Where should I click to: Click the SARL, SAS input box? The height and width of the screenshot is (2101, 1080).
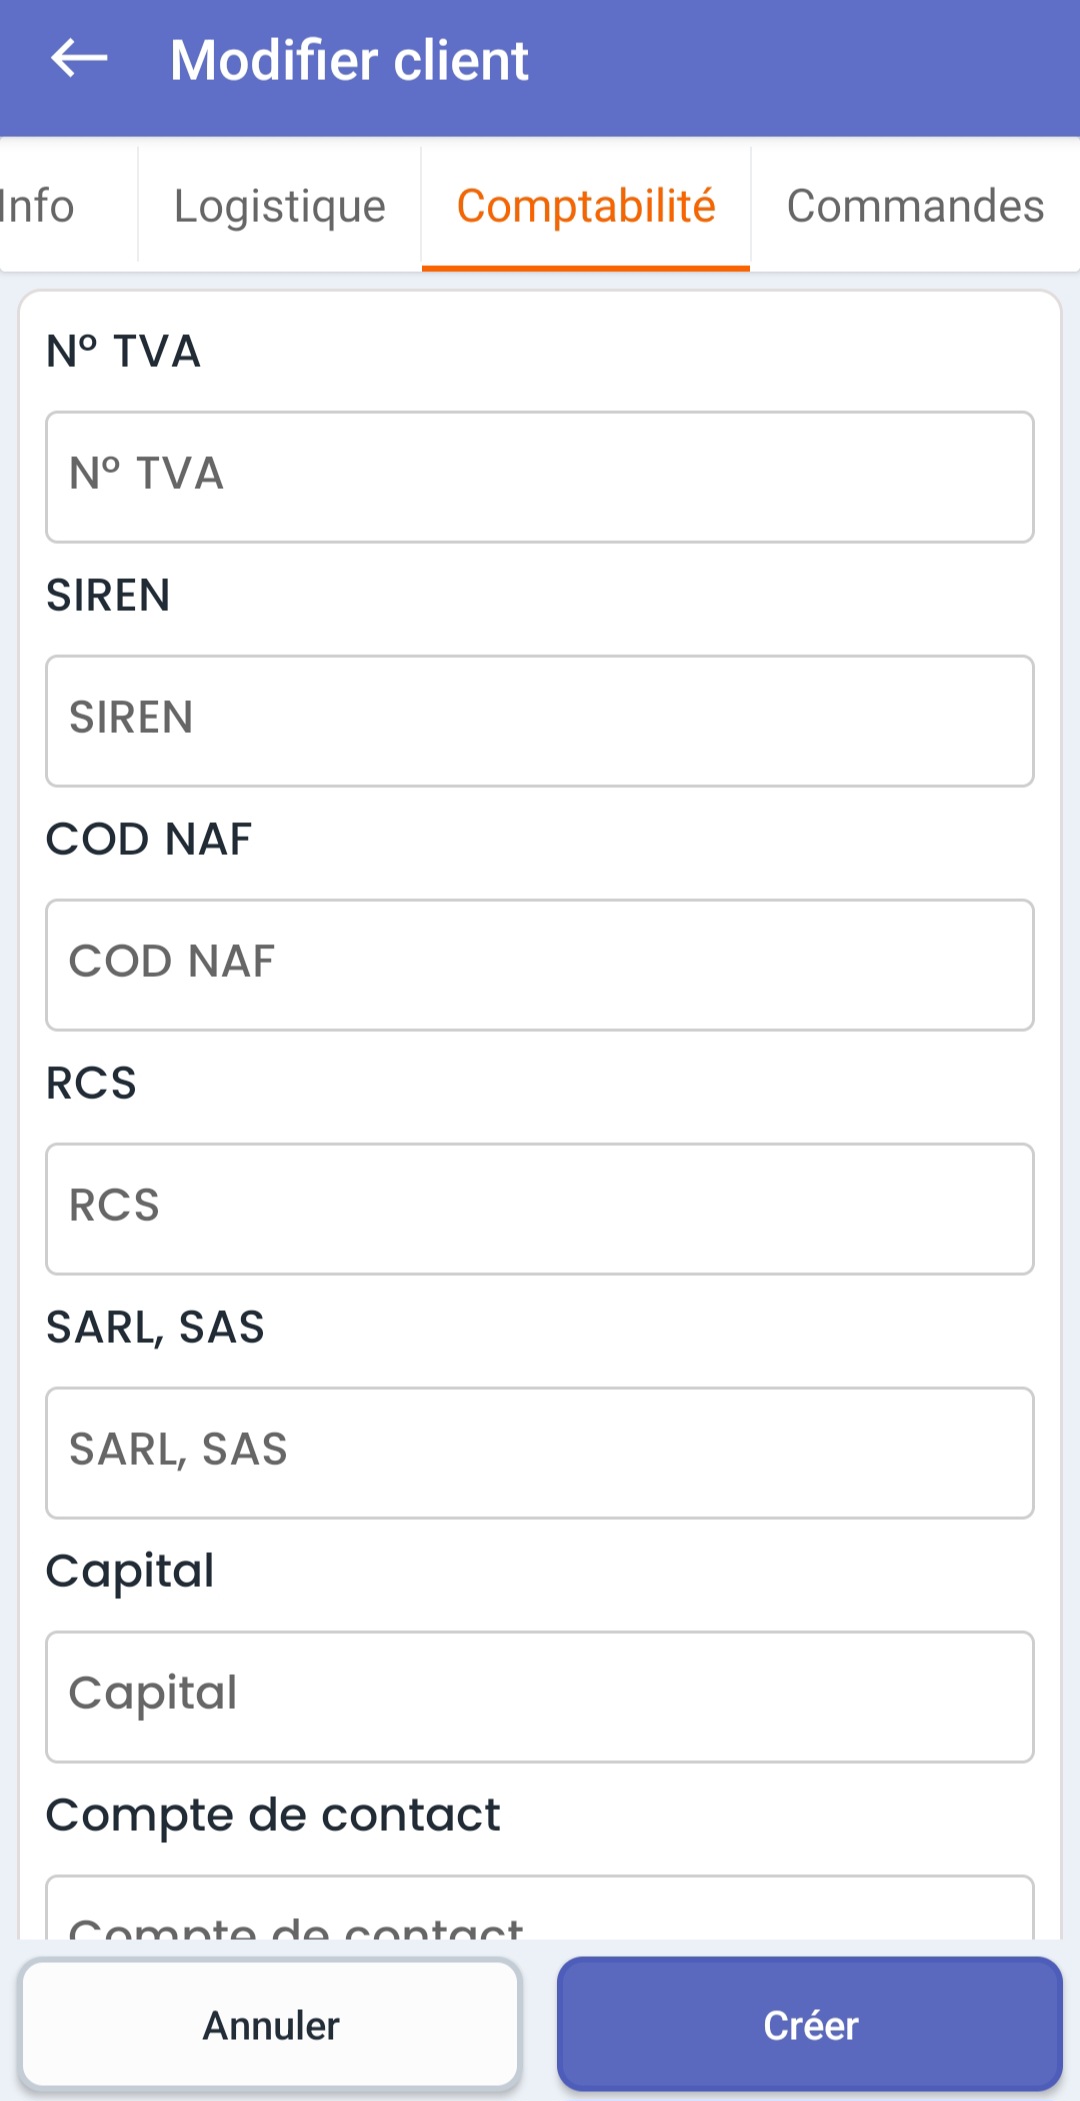point(540,1453)
